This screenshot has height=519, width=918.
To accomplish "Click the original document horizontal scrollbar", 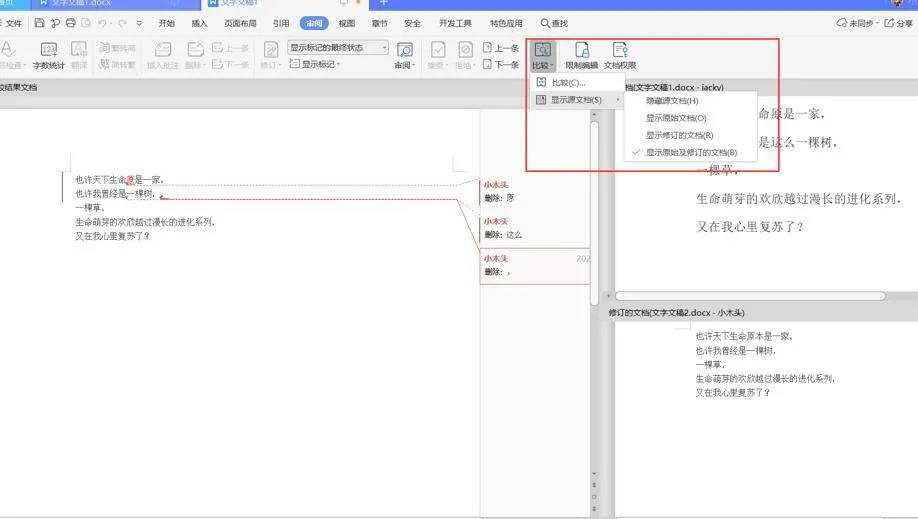I will 750,296.
